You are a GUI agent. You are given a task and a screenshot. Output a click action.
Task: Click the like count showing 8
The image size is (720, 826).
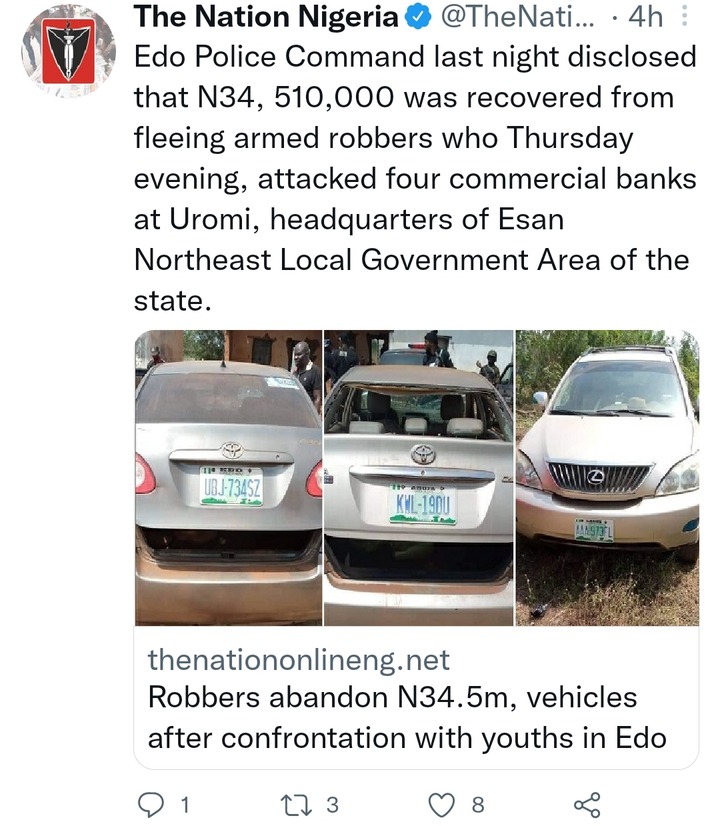(x=478, y=803)
